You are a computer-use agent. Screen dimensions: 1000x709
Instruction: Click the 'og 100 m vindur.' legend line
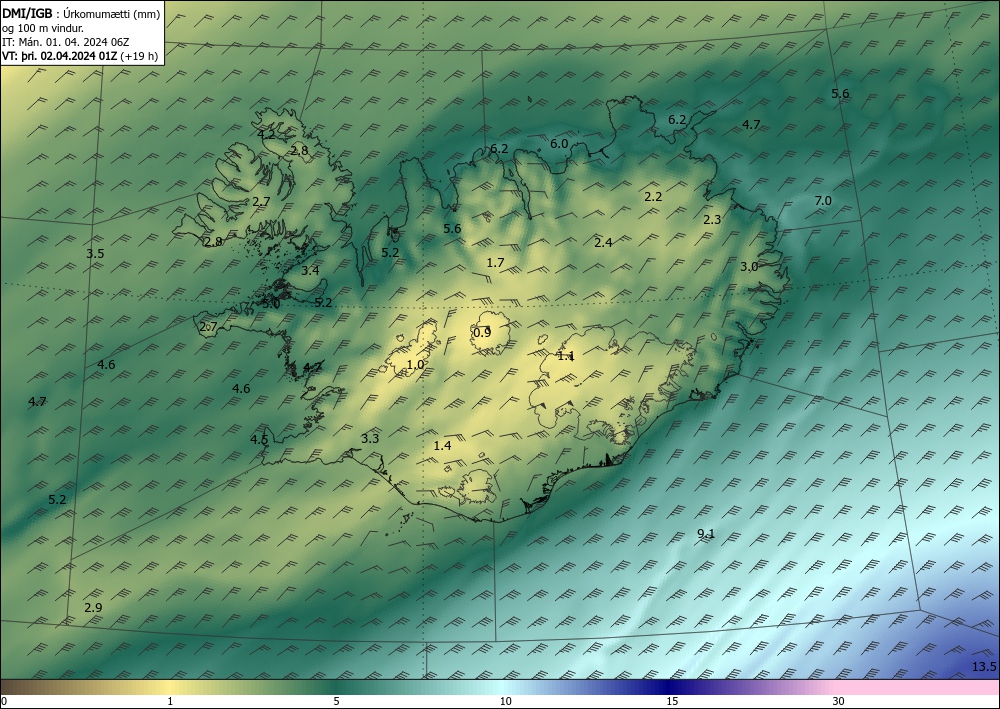tap(43, 28)
